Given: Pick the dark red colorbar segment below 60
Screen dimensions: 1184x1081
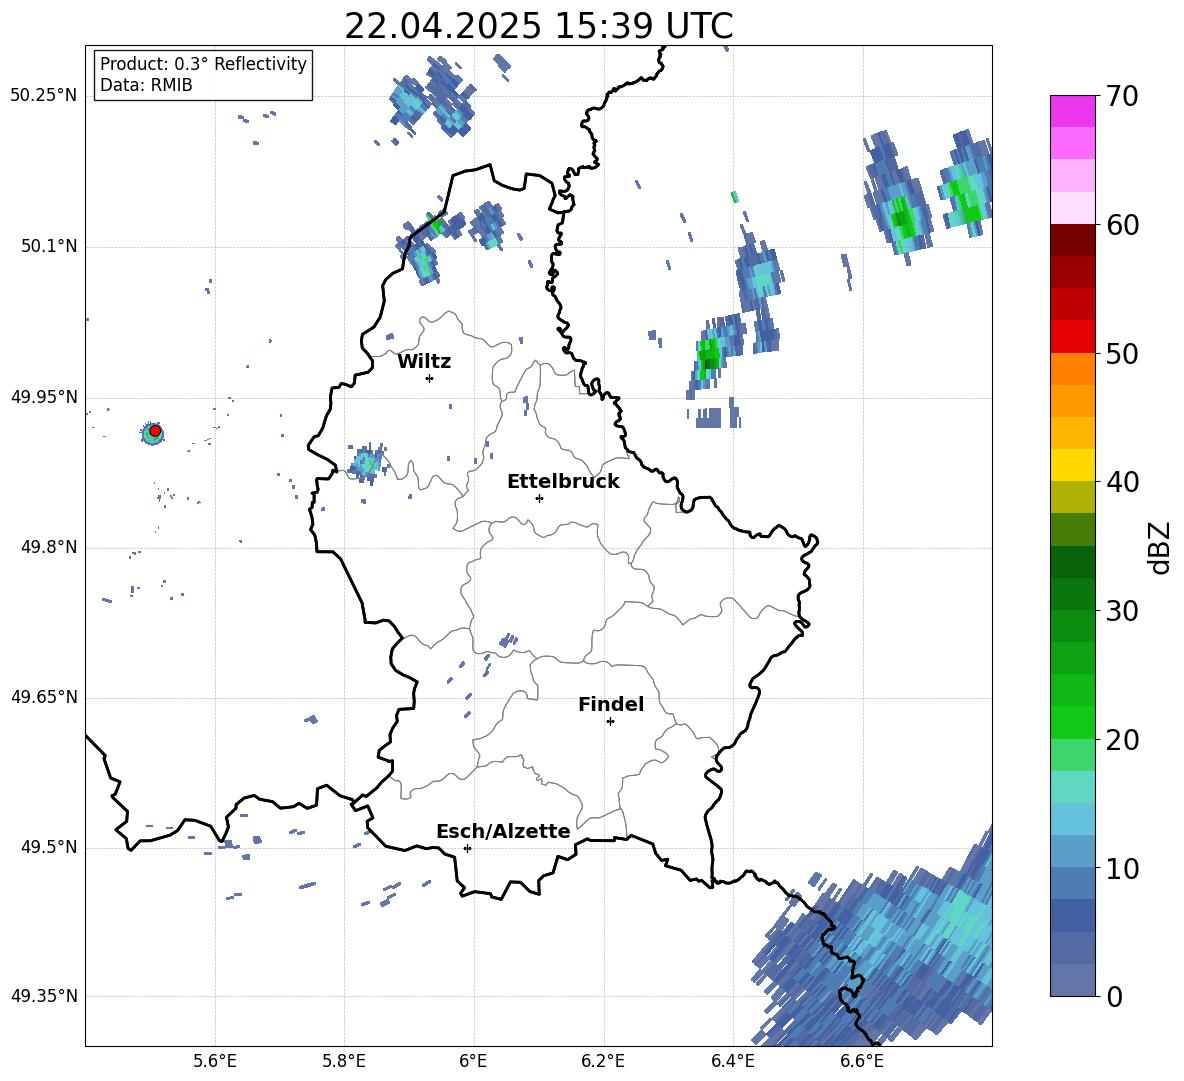Looking at the screenshot, I should [1072, 239].
